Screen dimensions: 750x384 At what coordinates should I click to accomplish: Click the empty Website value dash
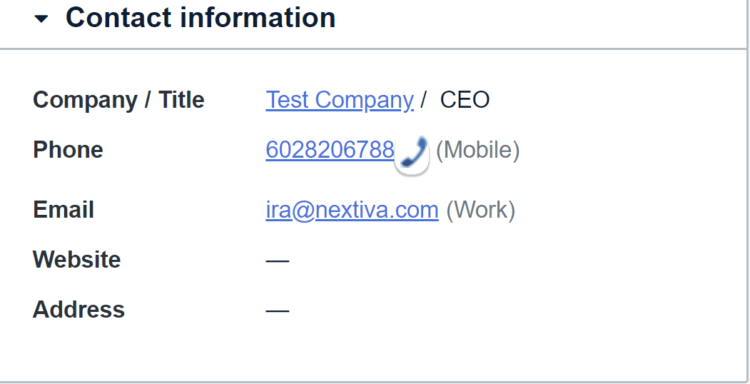[277, 261]
